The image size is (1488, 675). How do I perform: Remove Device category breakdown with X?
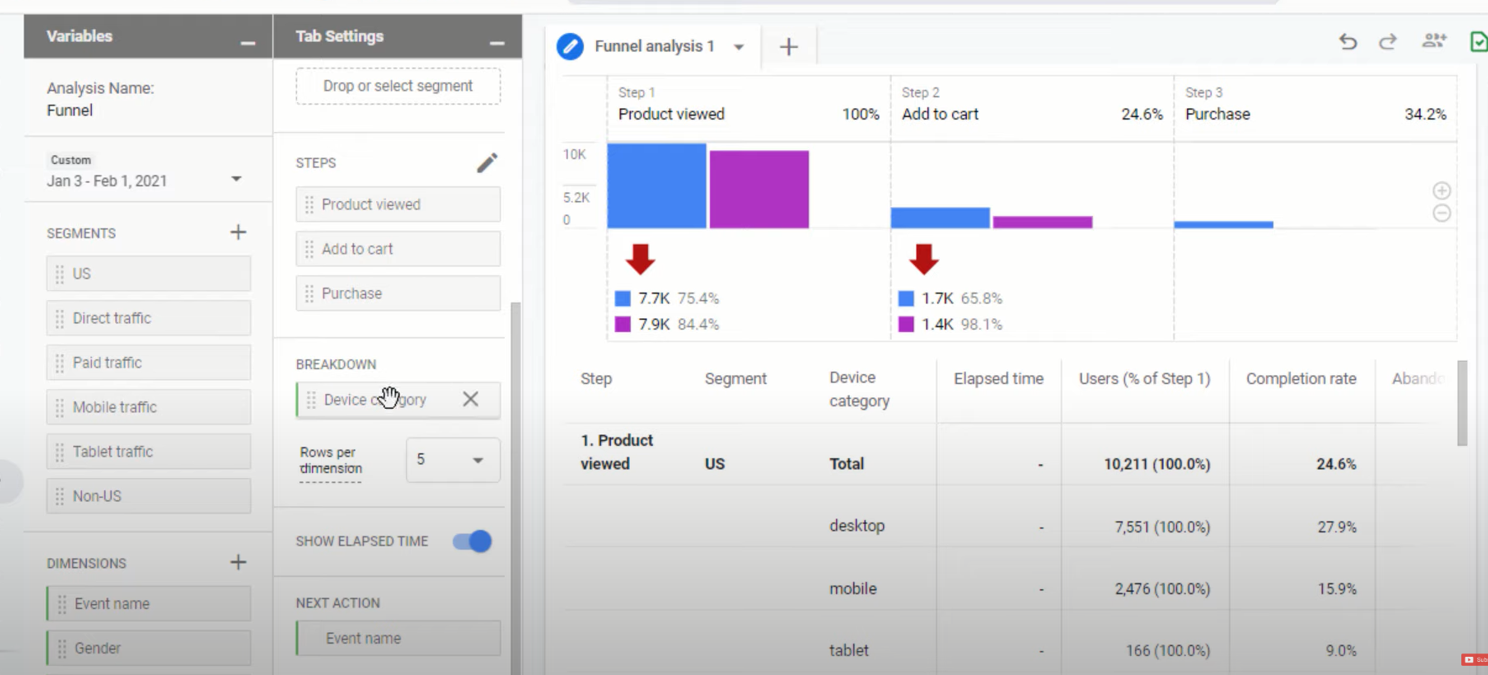[470, 399]
